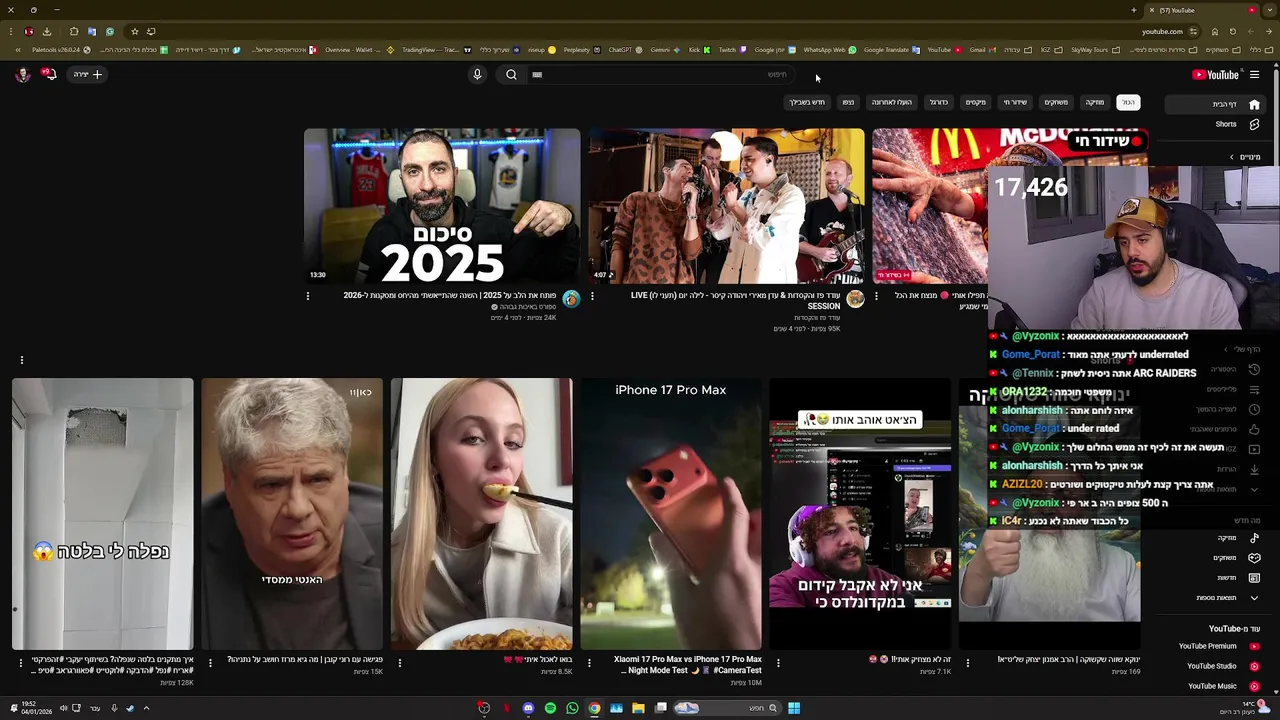Open the Shorts shelf options menu
Viewport: 1280px width, 720px height.
(x=21, y=360)
